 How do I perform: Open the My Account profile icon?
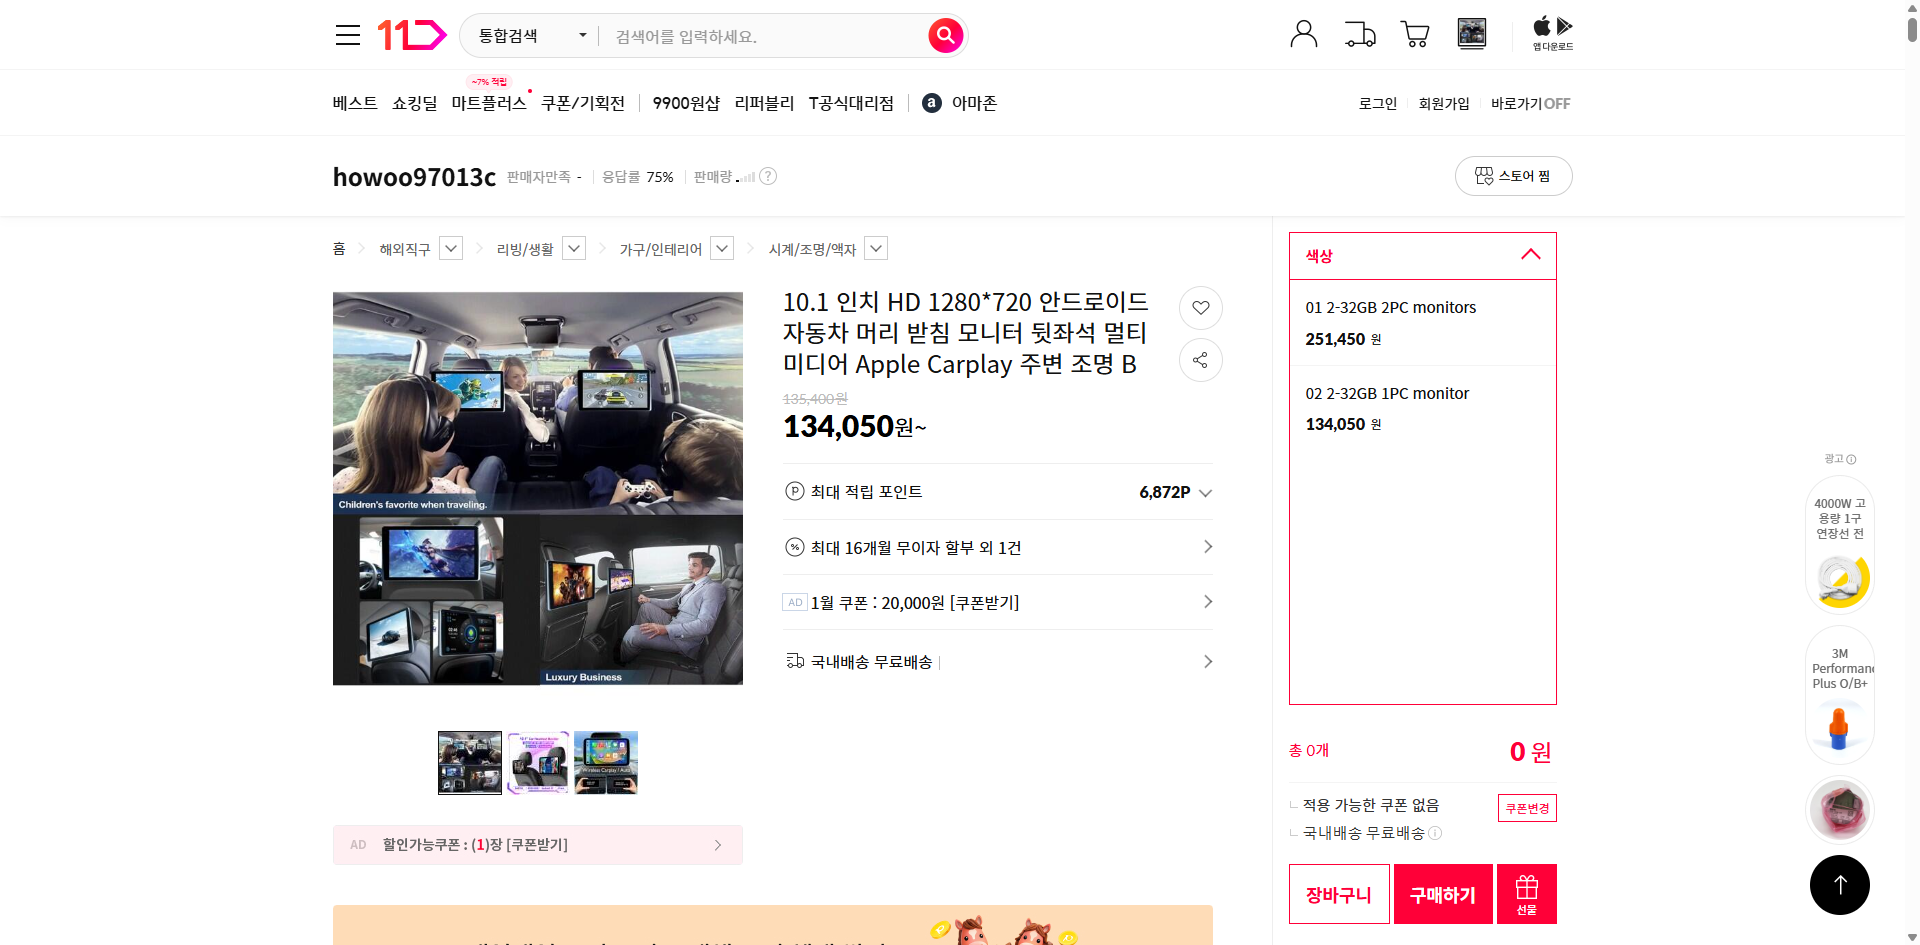click(x=1303, y=33)
